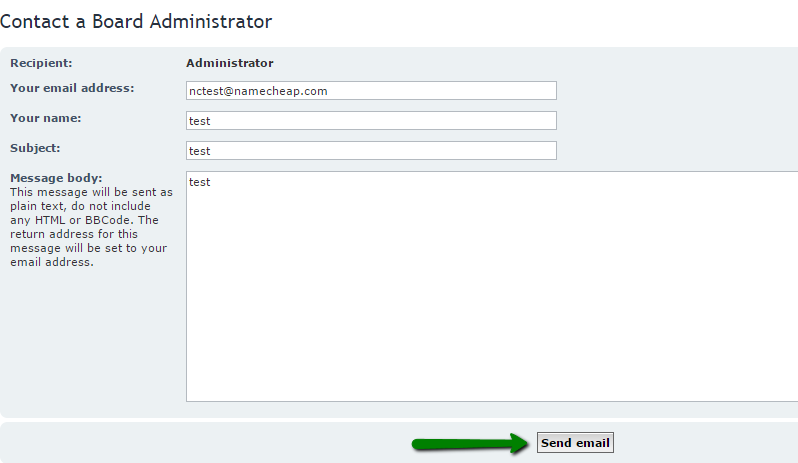Click the bottom panel left of the green arrow
Viewport: 798px width, 463px height.
(x=204, y=443)
